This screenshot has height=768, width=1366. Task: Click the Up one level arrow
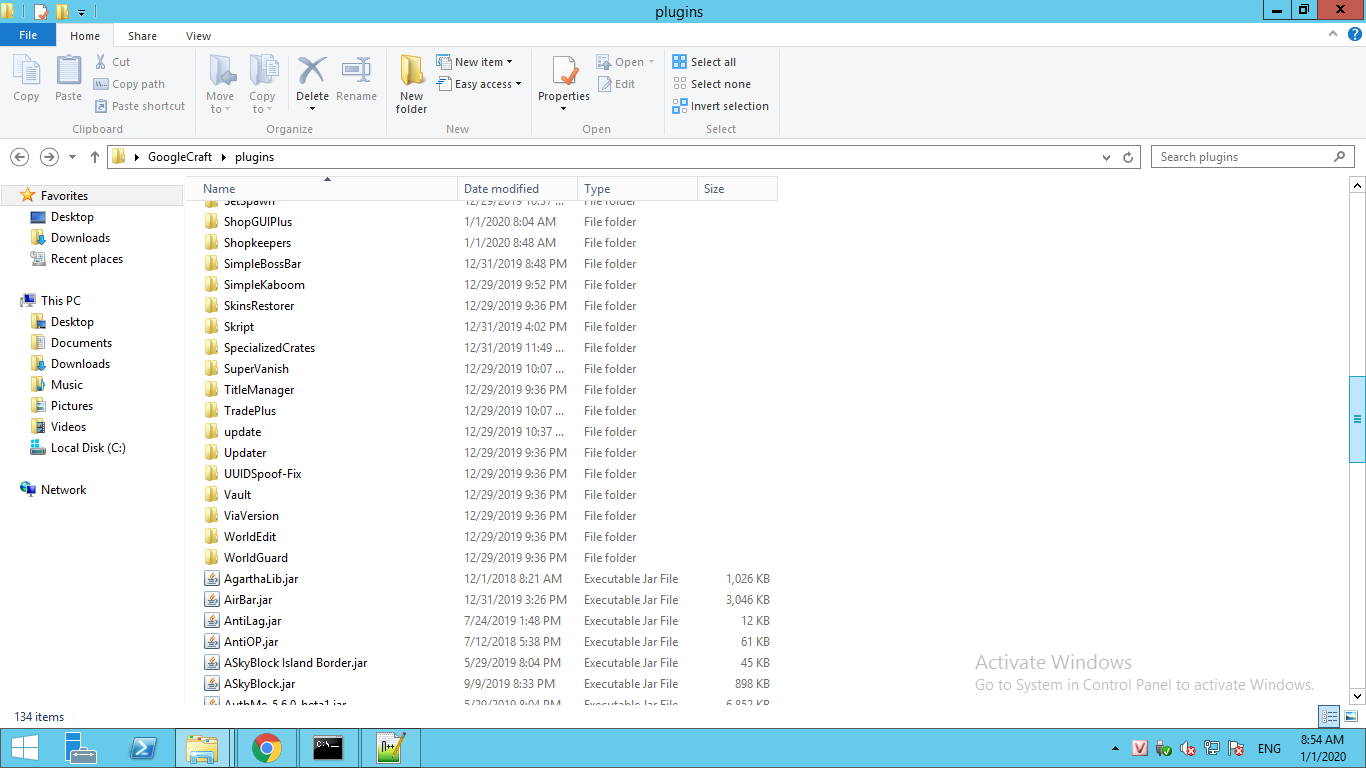click(x=95, y=157)
